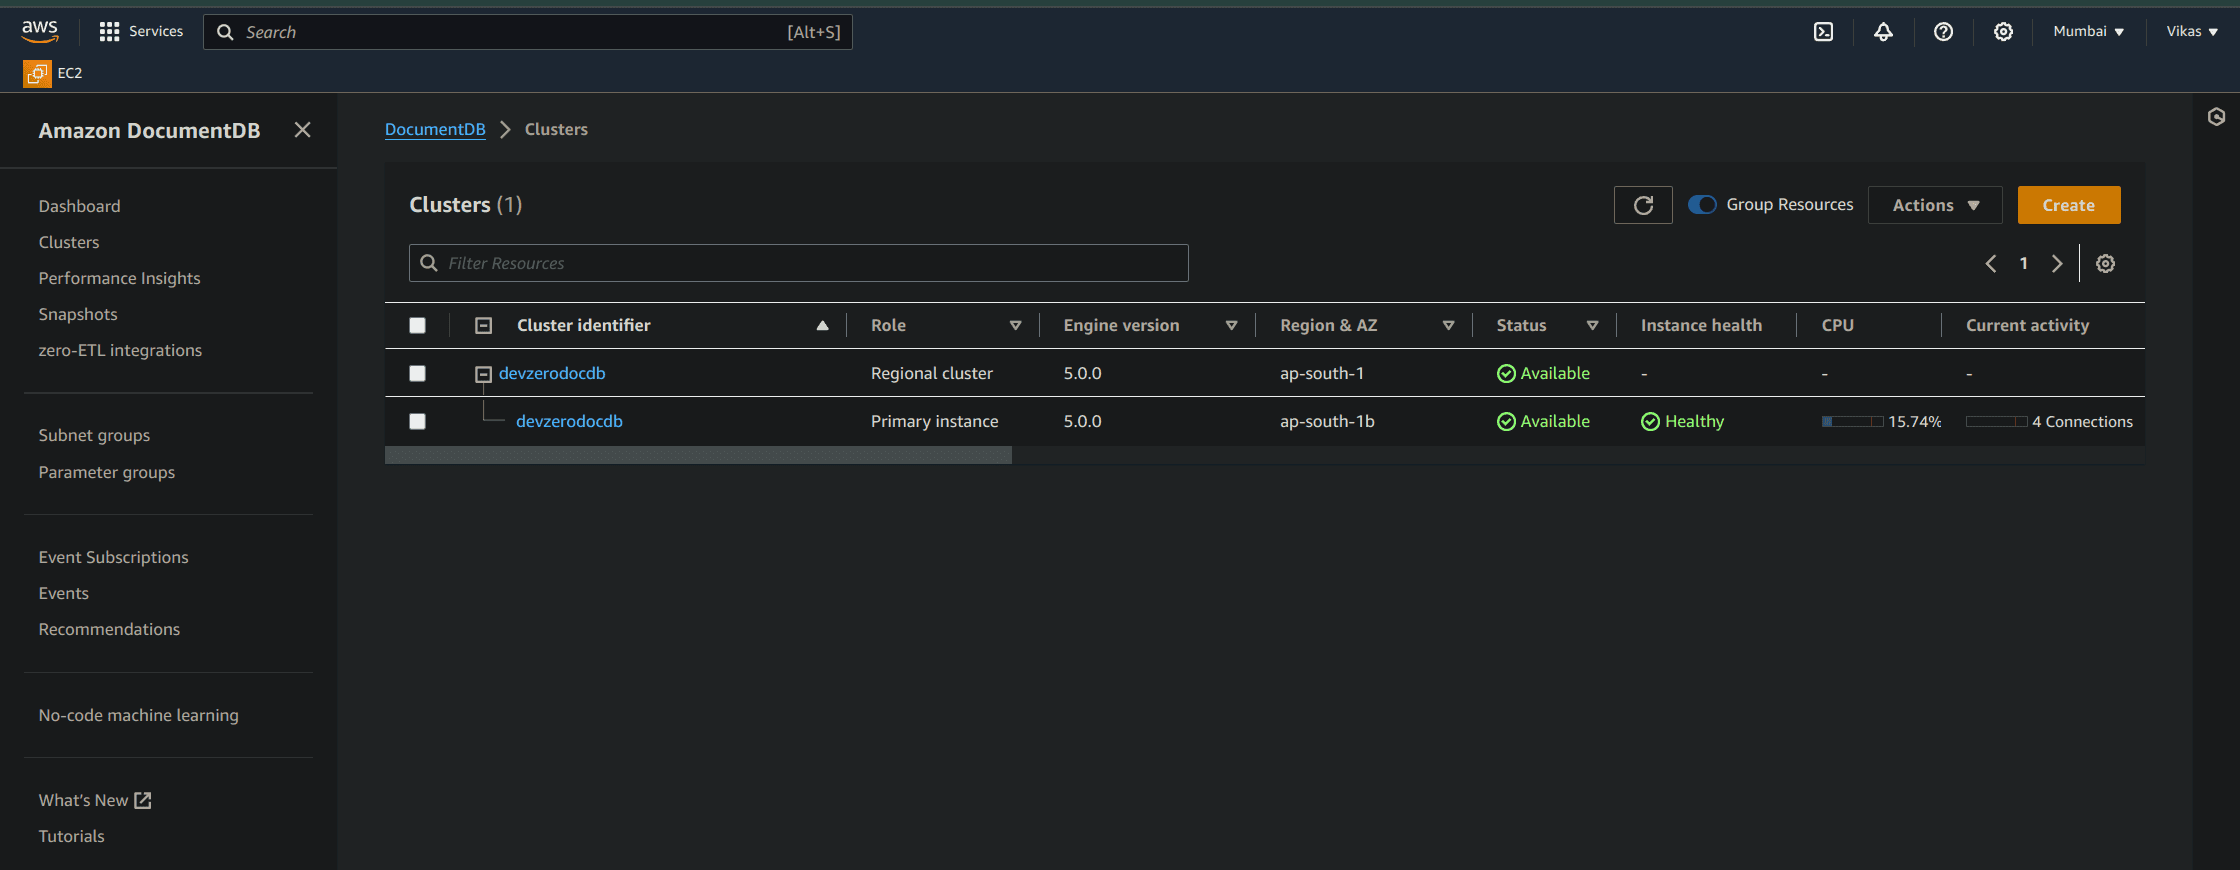Sort by the Status column arrow
The width and height of the screenshot is (2240, 870).
1592,325
